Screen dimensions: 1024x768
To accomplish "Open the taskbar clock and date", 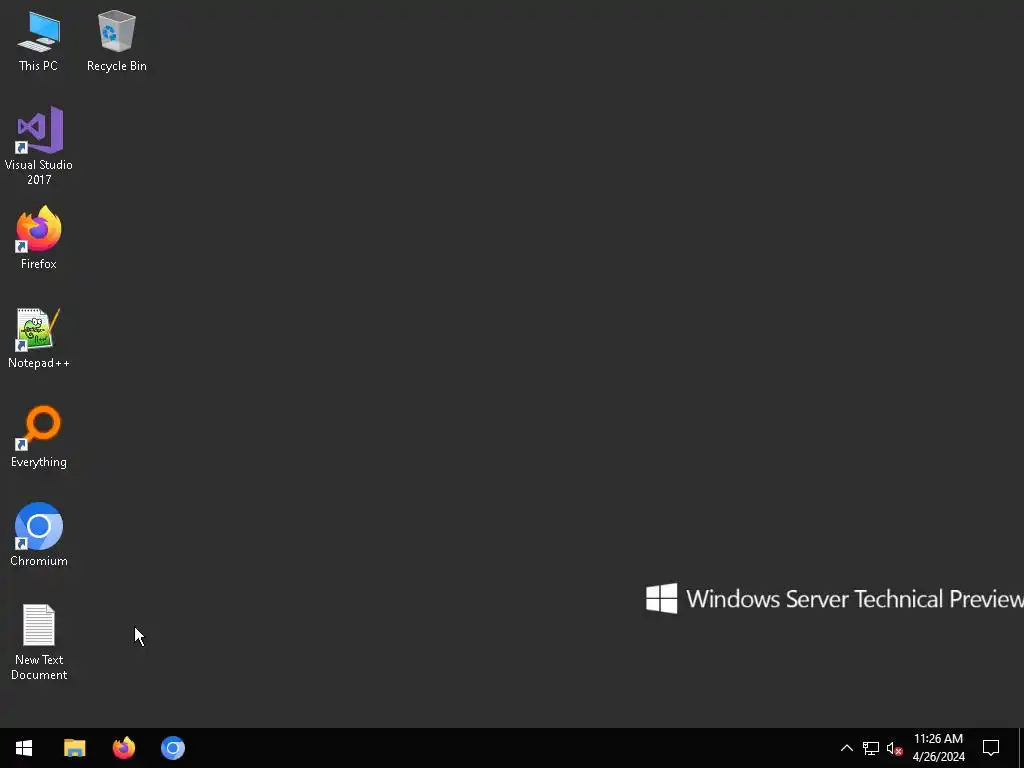I will click(938, 748).
